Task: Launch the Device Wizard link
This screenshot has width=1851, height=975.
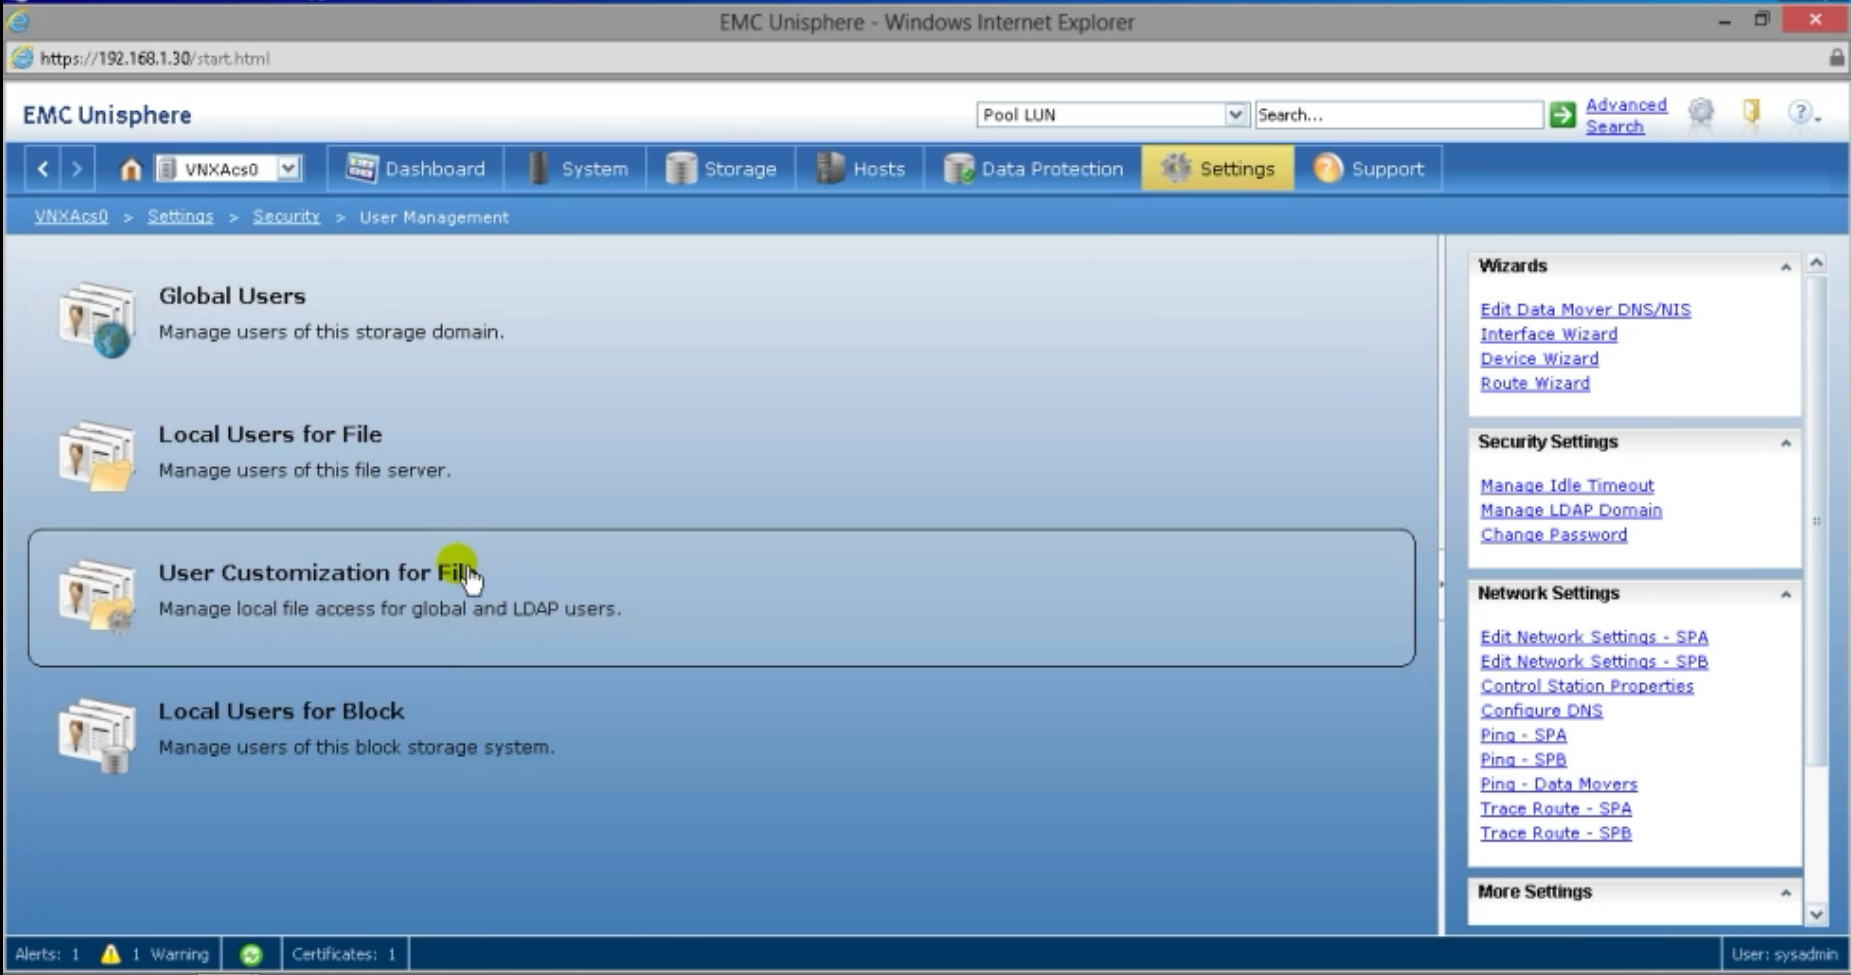Action: (x=1539, y=359)
